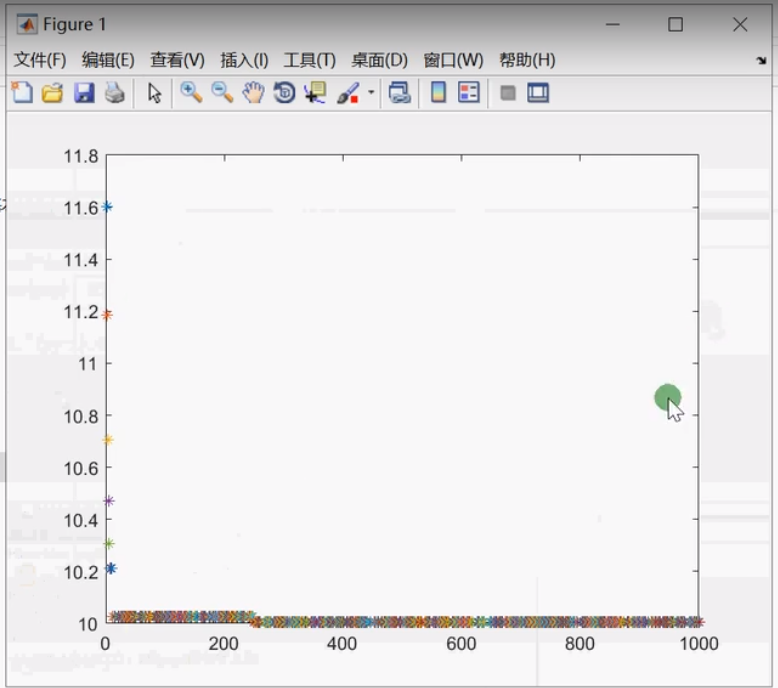Click the y-axis label 11
Screen dimensions: 778x688
pyautogui.click(x=88, y=364)
